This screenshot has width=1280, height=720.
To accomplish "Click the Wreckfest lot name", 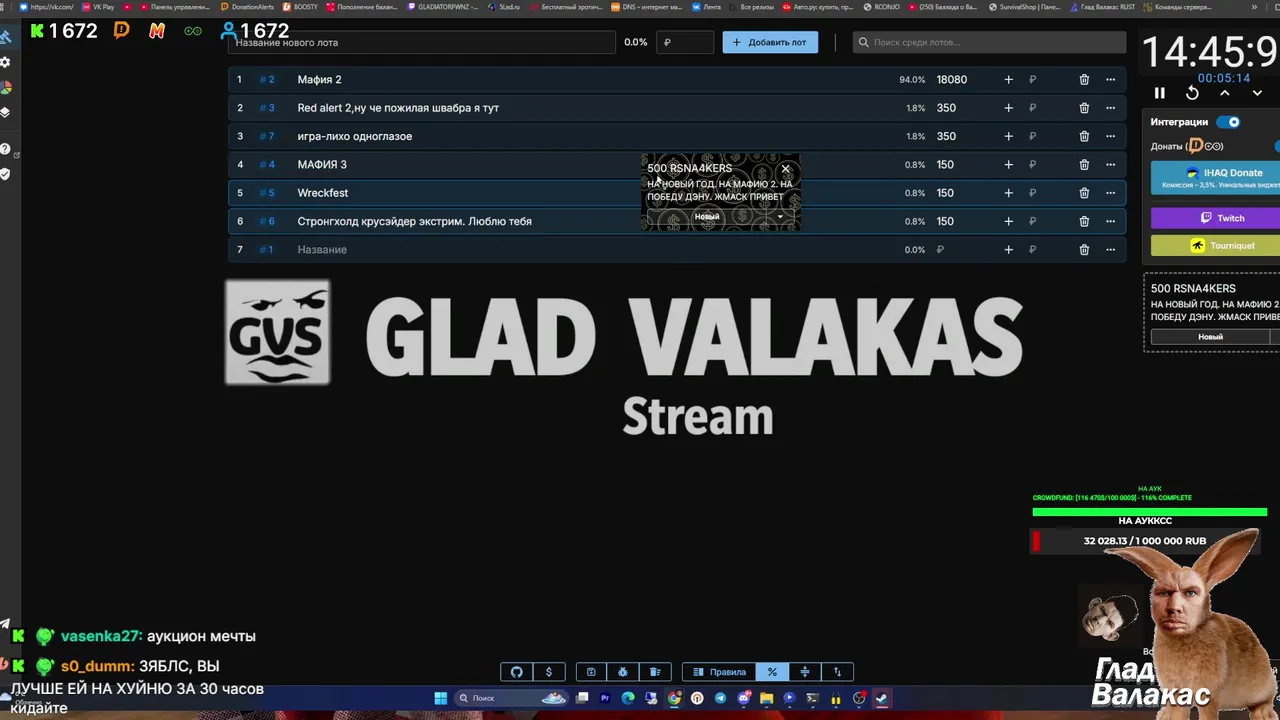I will [323, 193].
